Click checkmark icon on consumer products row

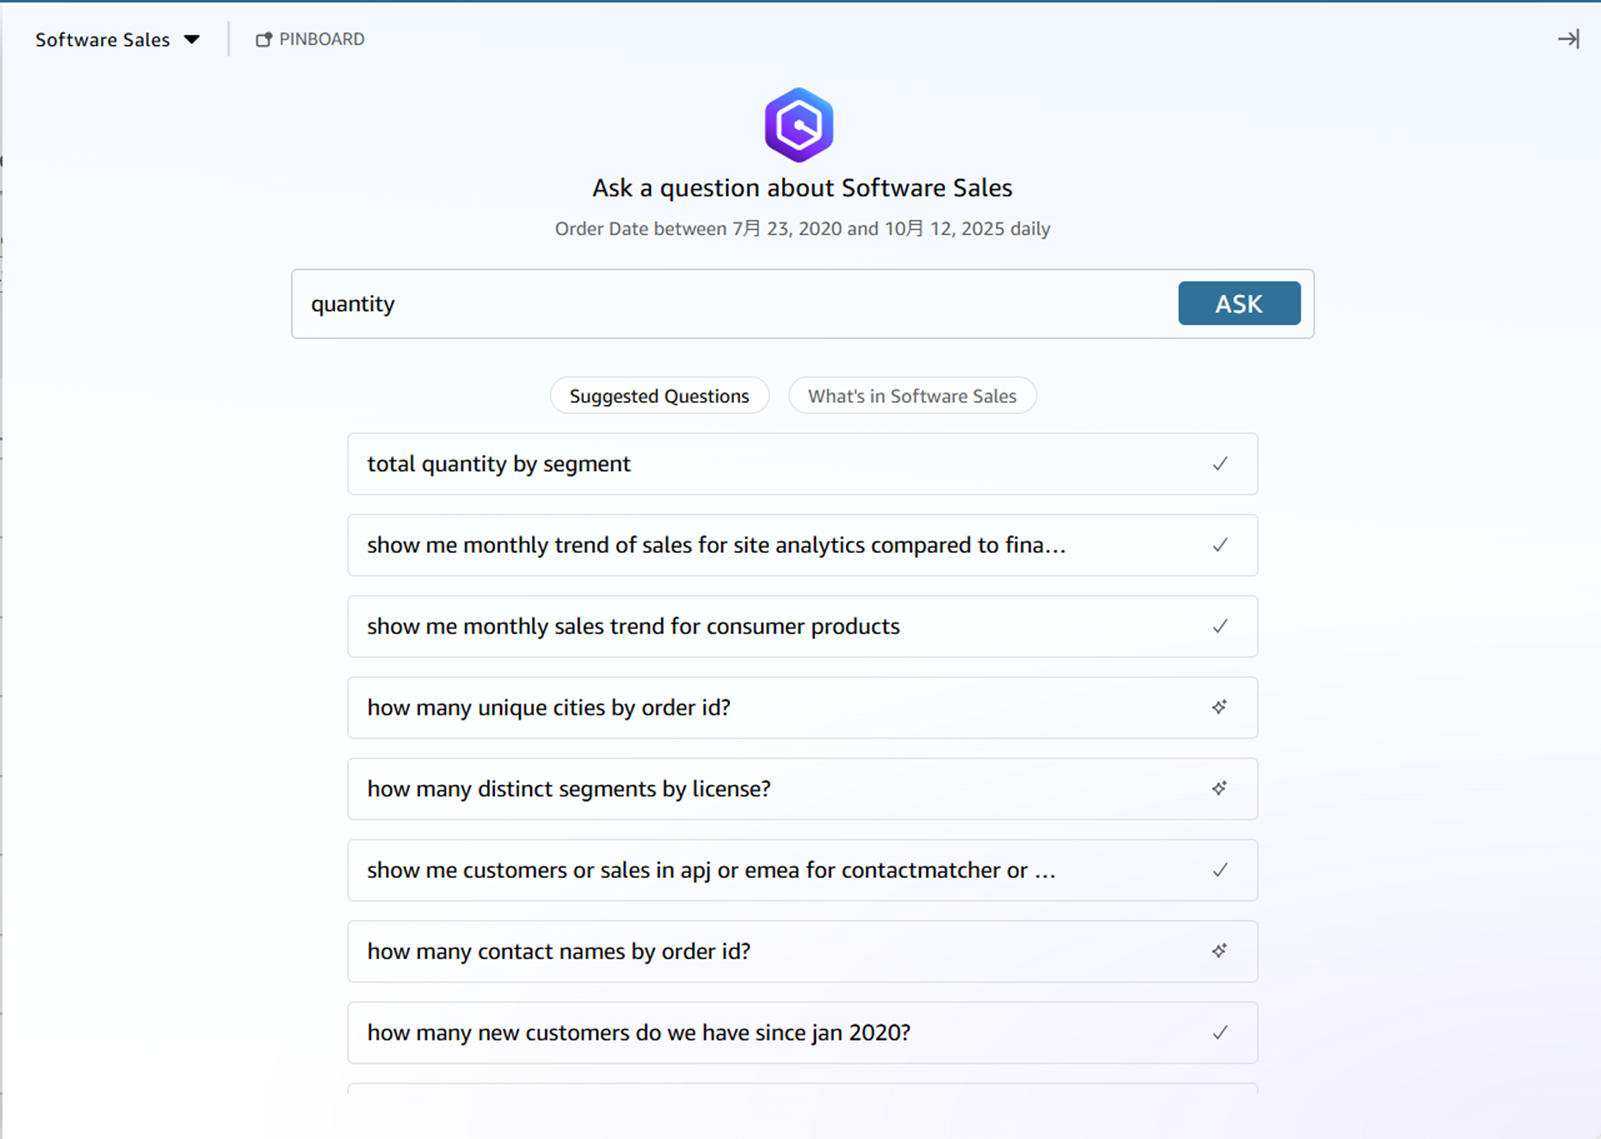[1220, 626]
